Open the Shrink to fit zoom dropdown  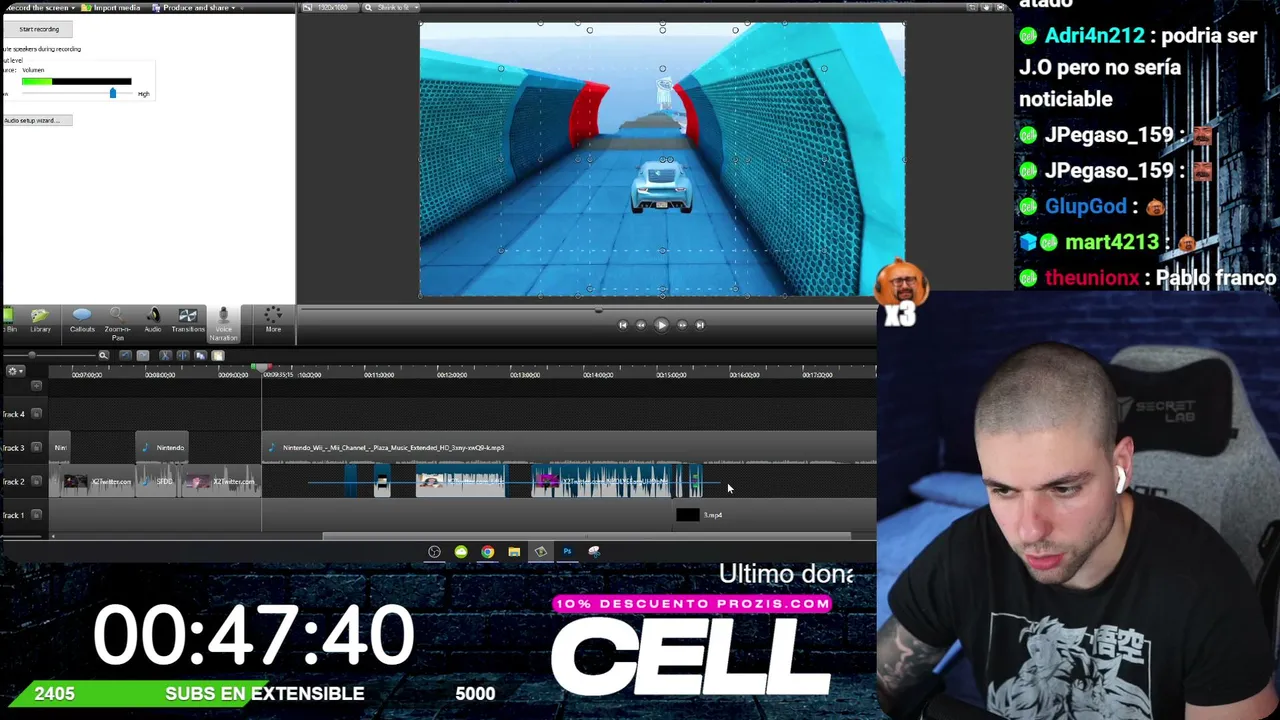391,8
